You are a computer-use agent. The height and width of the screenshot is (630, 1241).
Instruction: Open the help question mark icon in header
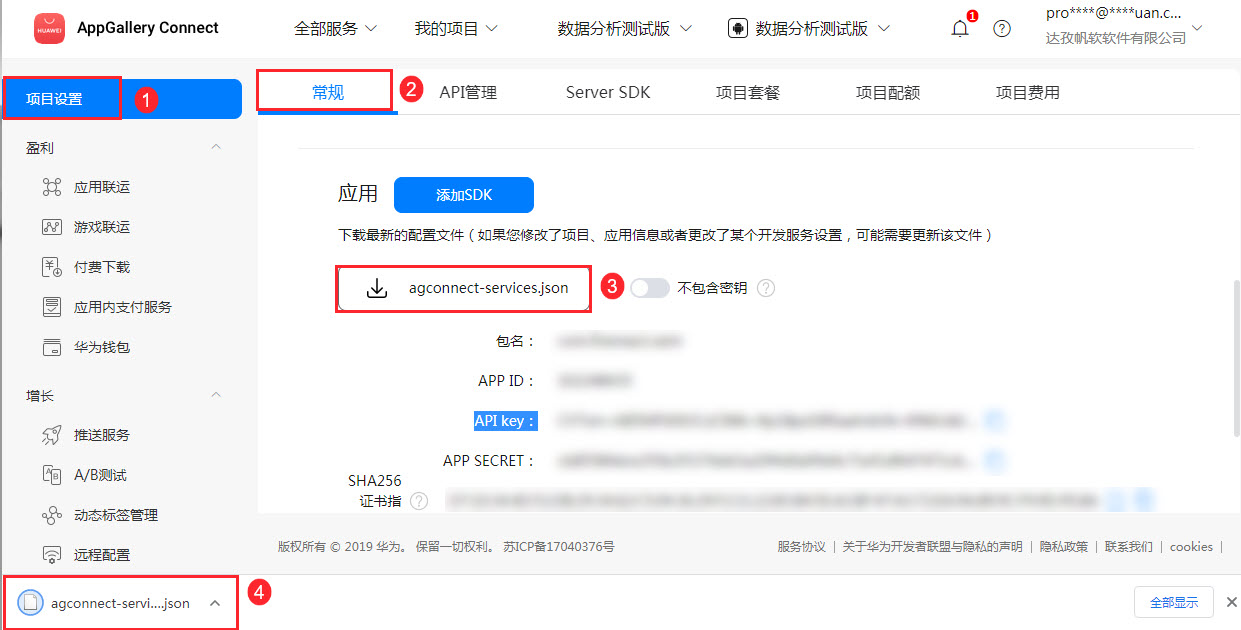point(1002,28)
